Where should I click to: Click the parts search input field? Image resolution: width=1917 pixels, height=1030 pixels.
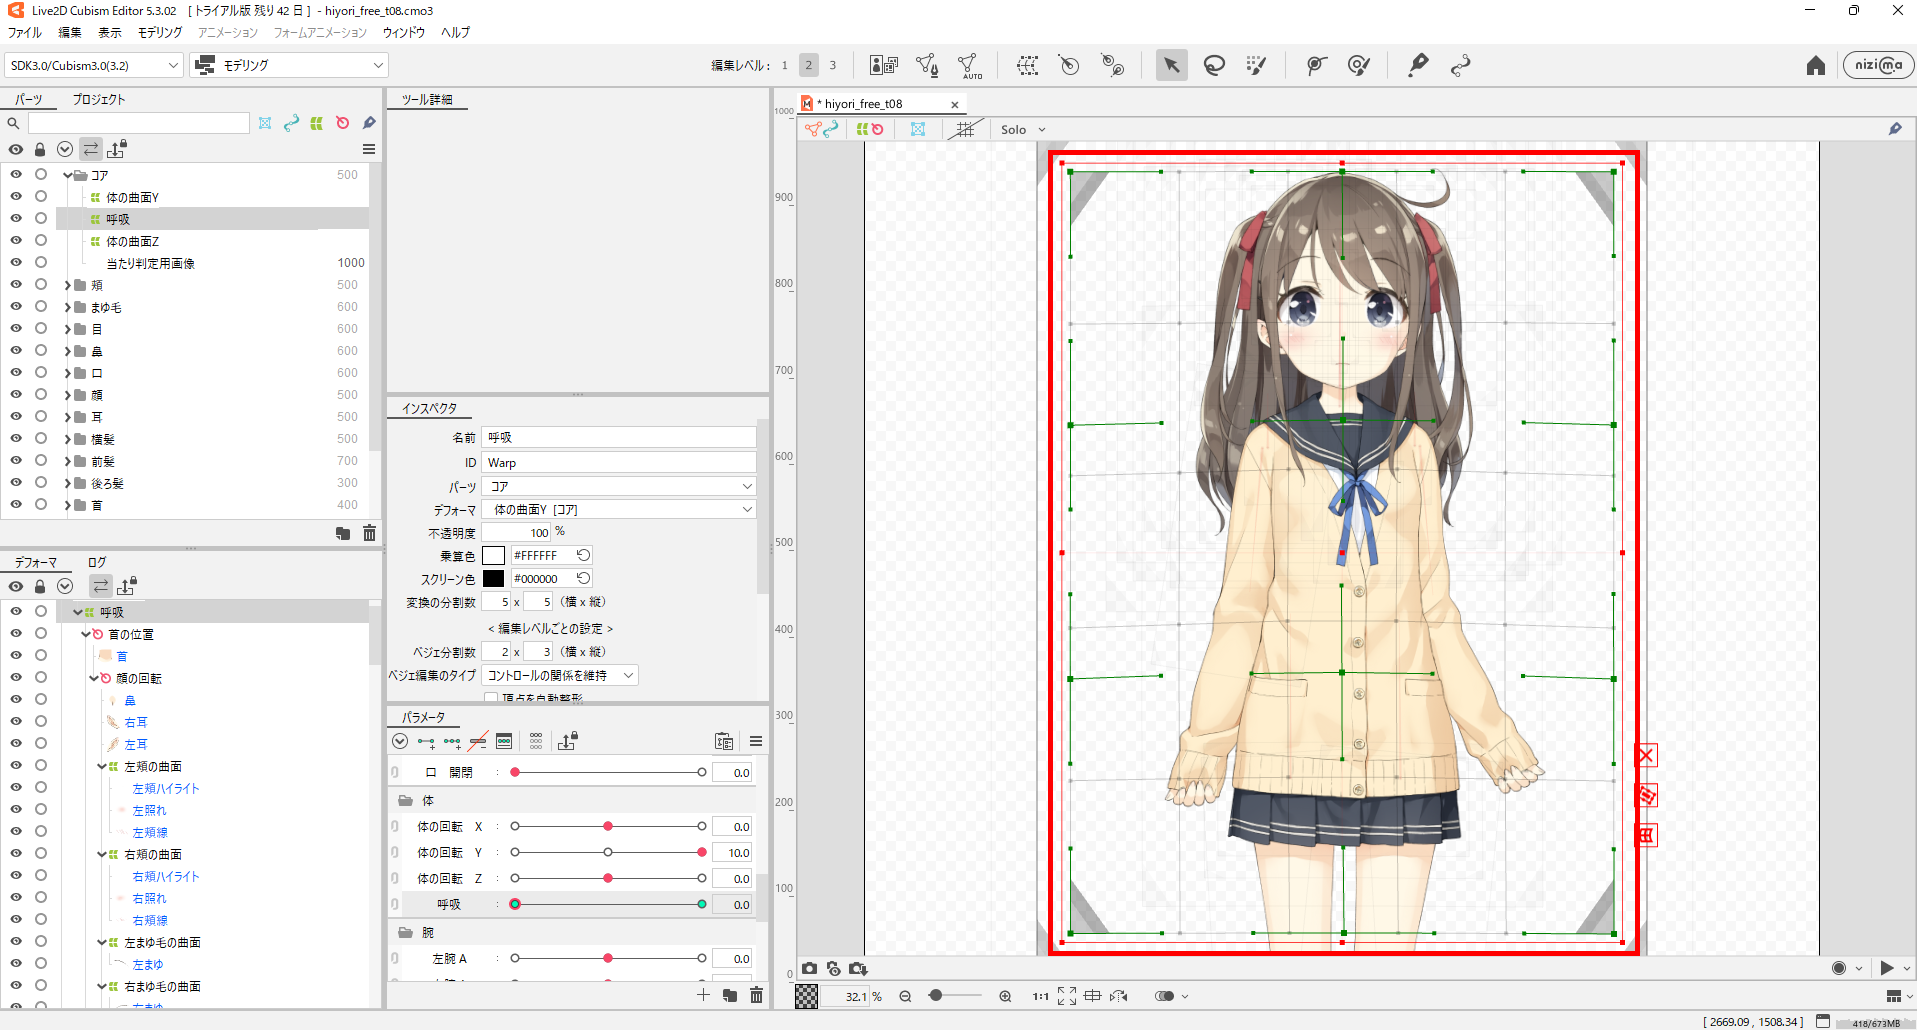pyautogui.click(x=138, y=123)
